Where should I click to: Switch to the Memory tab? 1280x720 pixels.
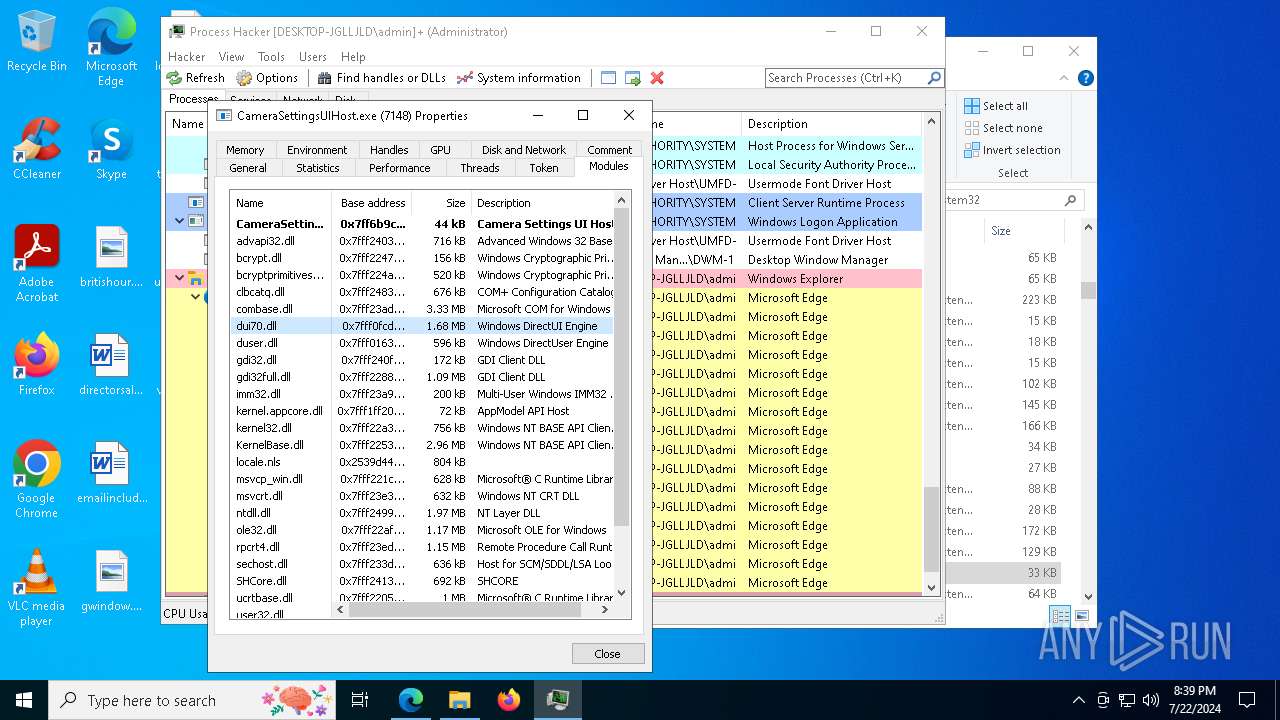tap(245, 150)
